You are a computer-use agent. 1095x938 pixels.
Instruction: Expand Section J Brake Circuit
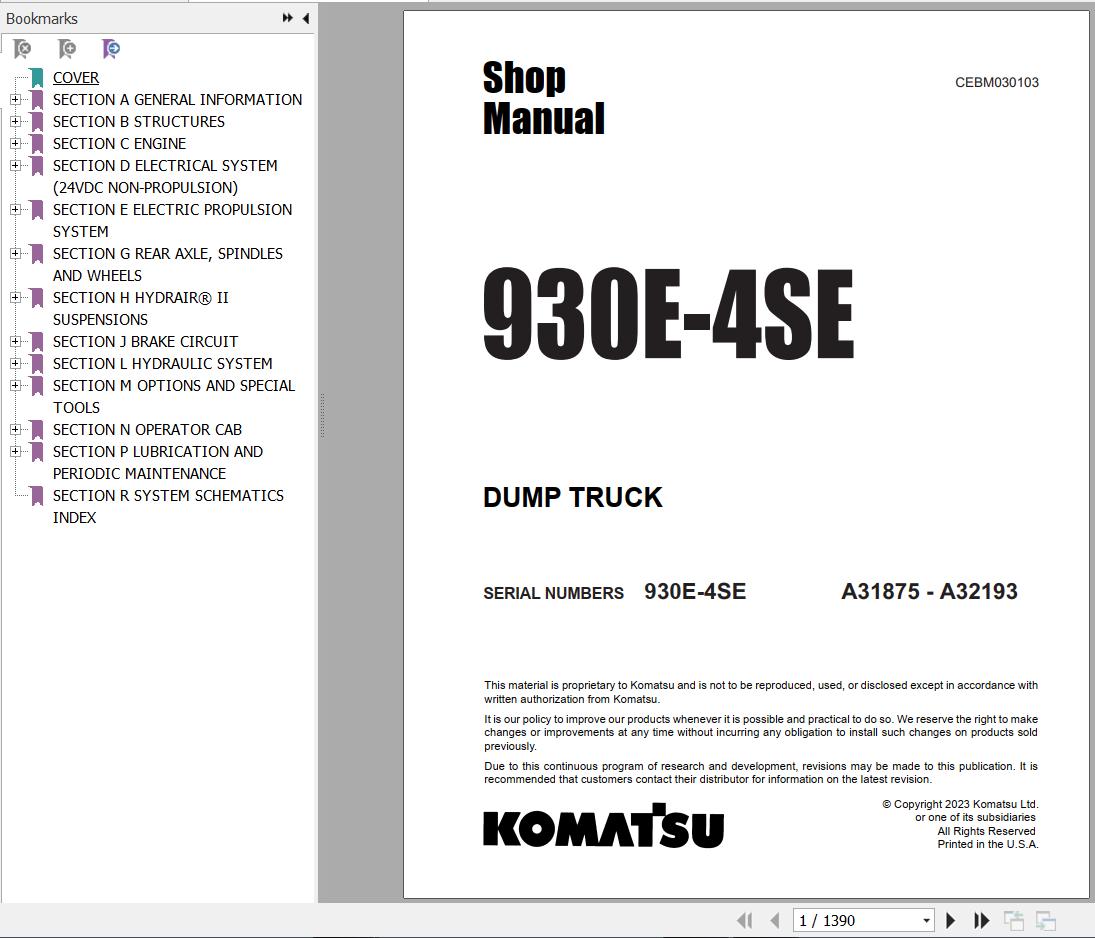(15, 342)
